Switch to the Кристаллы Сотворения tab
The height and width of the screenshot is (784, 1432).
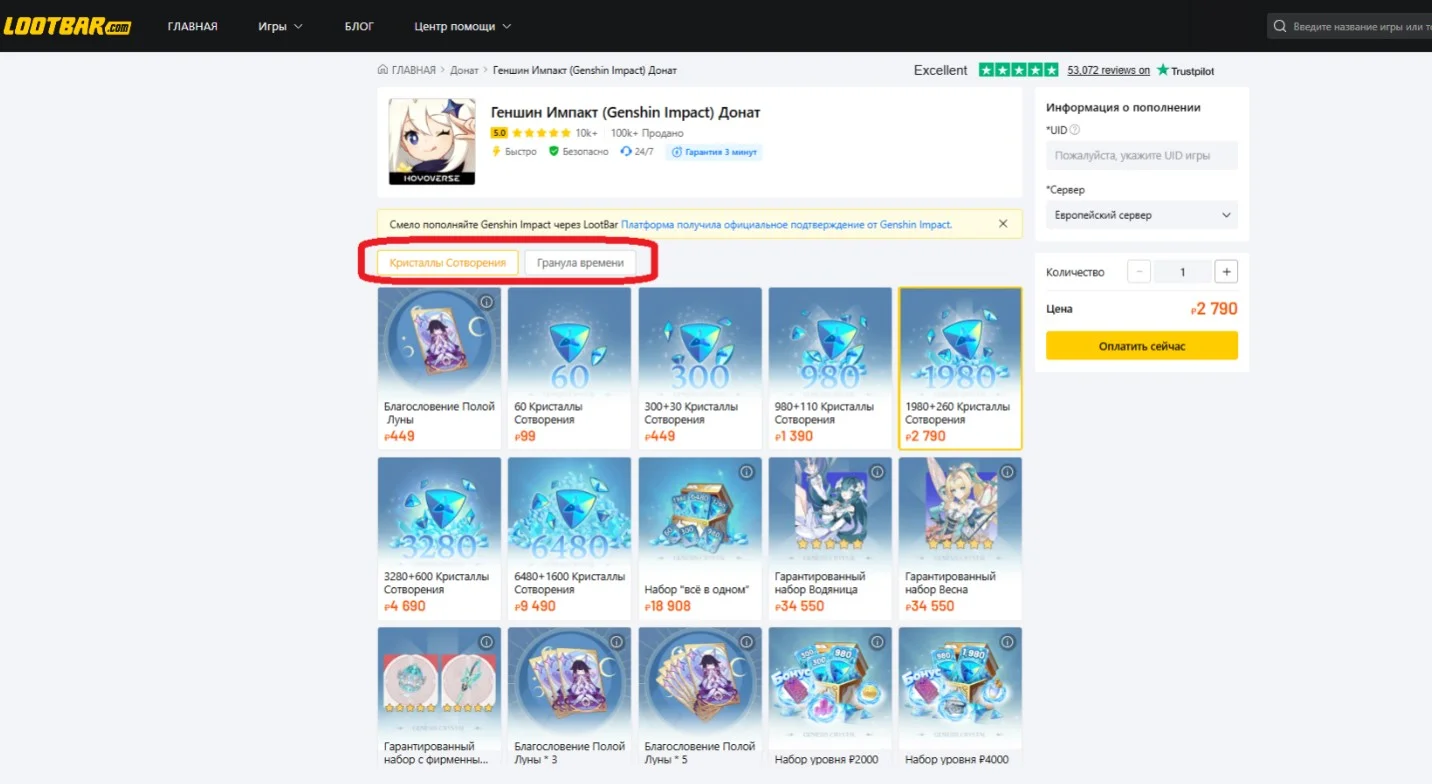point(448,263)
